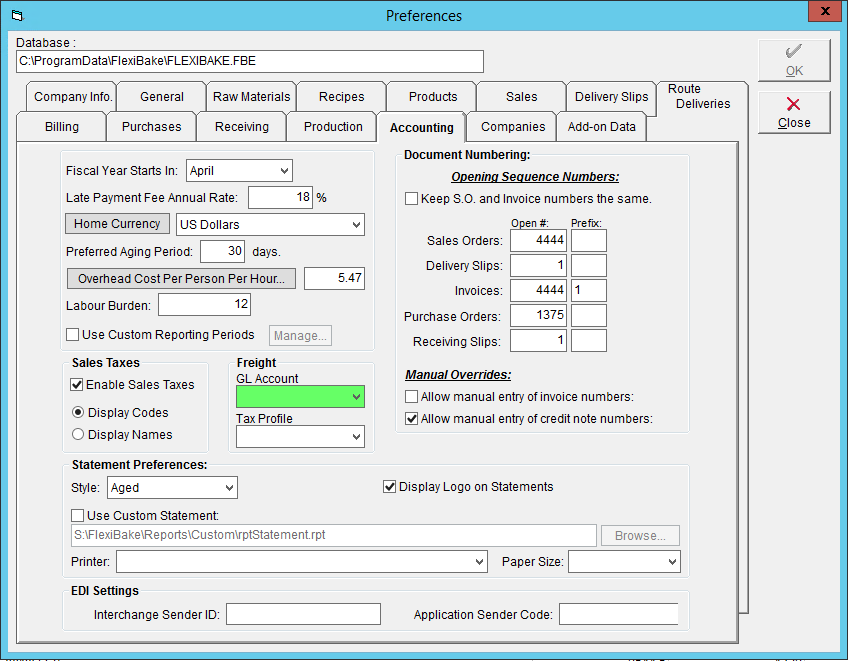Click the Home Currency button
Screen dimensions: 848x661
coord(117,224)
